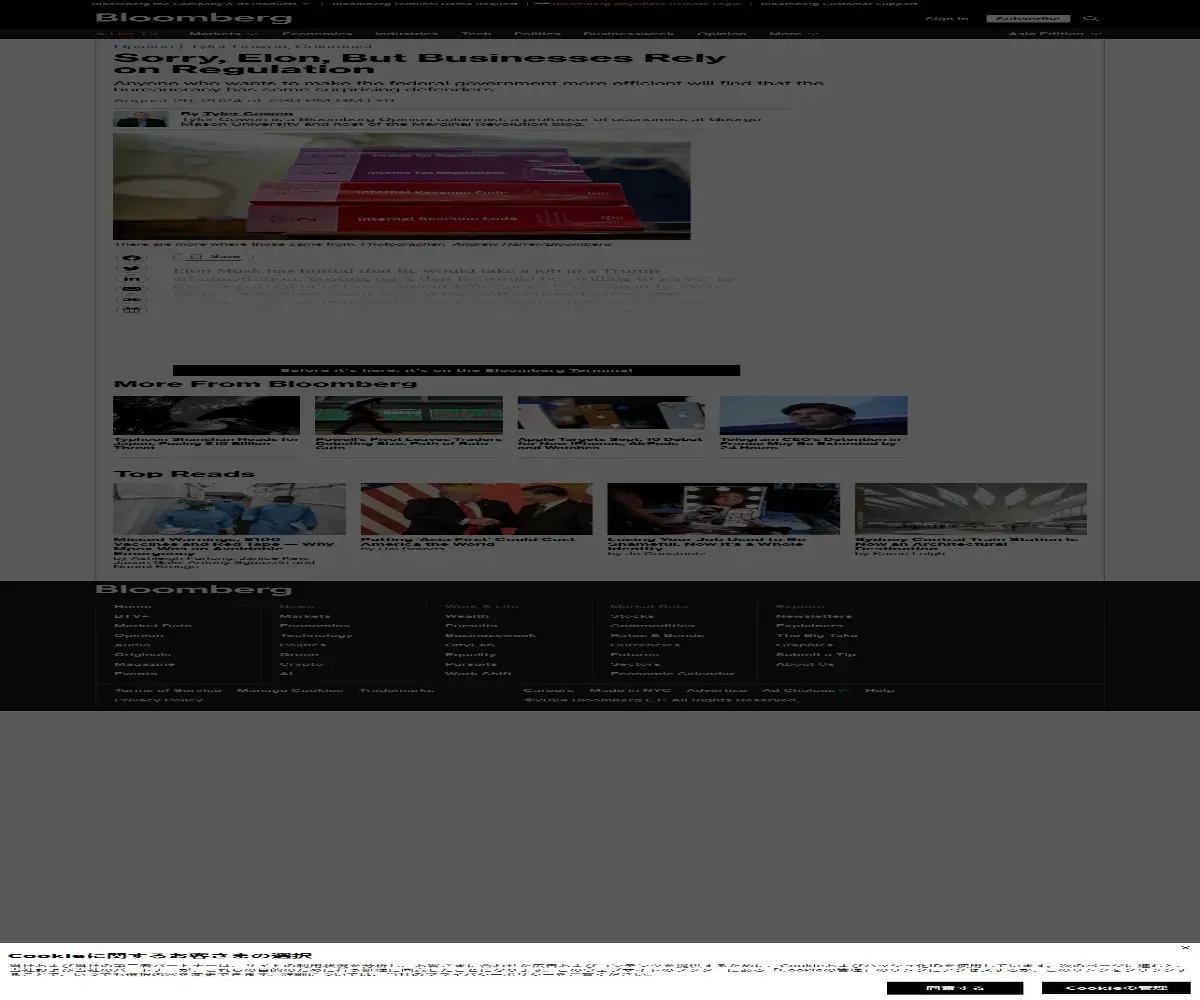Open footer link Trademarks

coord(396,690)
